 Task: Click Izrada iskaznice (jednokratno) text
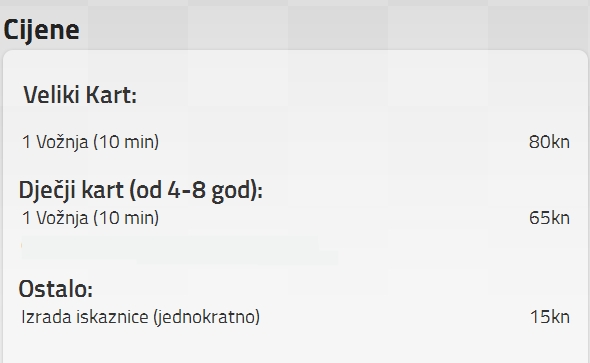click(140, 317)
